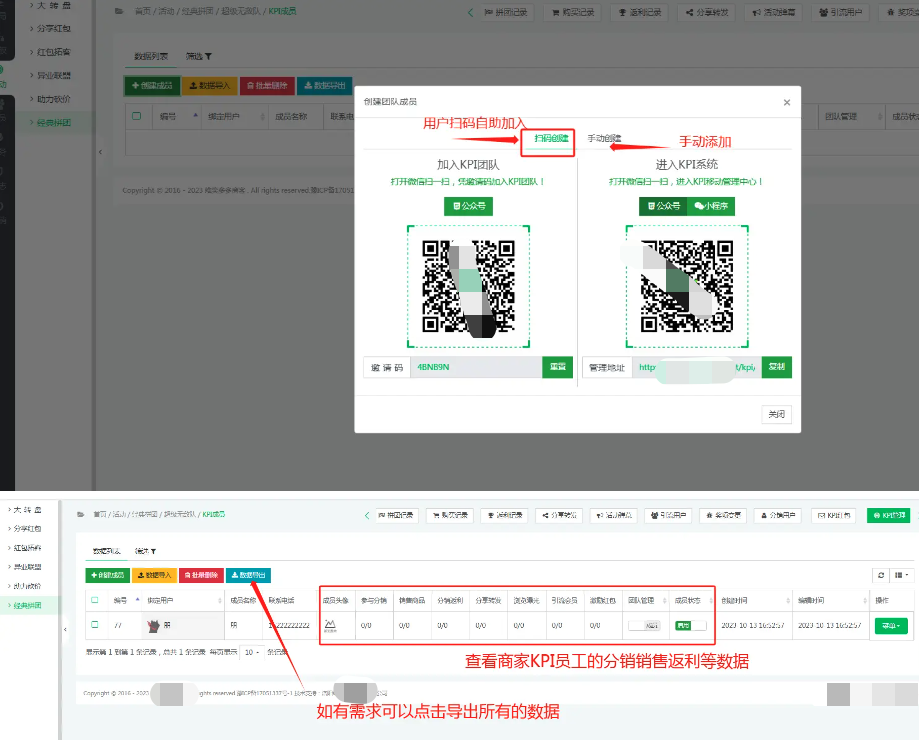Image resolution: width=919 pixels, height=740 pixels.
Task: Change per-page count dropdown showing 10
Action: pyautogui.click(x=252, y=652)
